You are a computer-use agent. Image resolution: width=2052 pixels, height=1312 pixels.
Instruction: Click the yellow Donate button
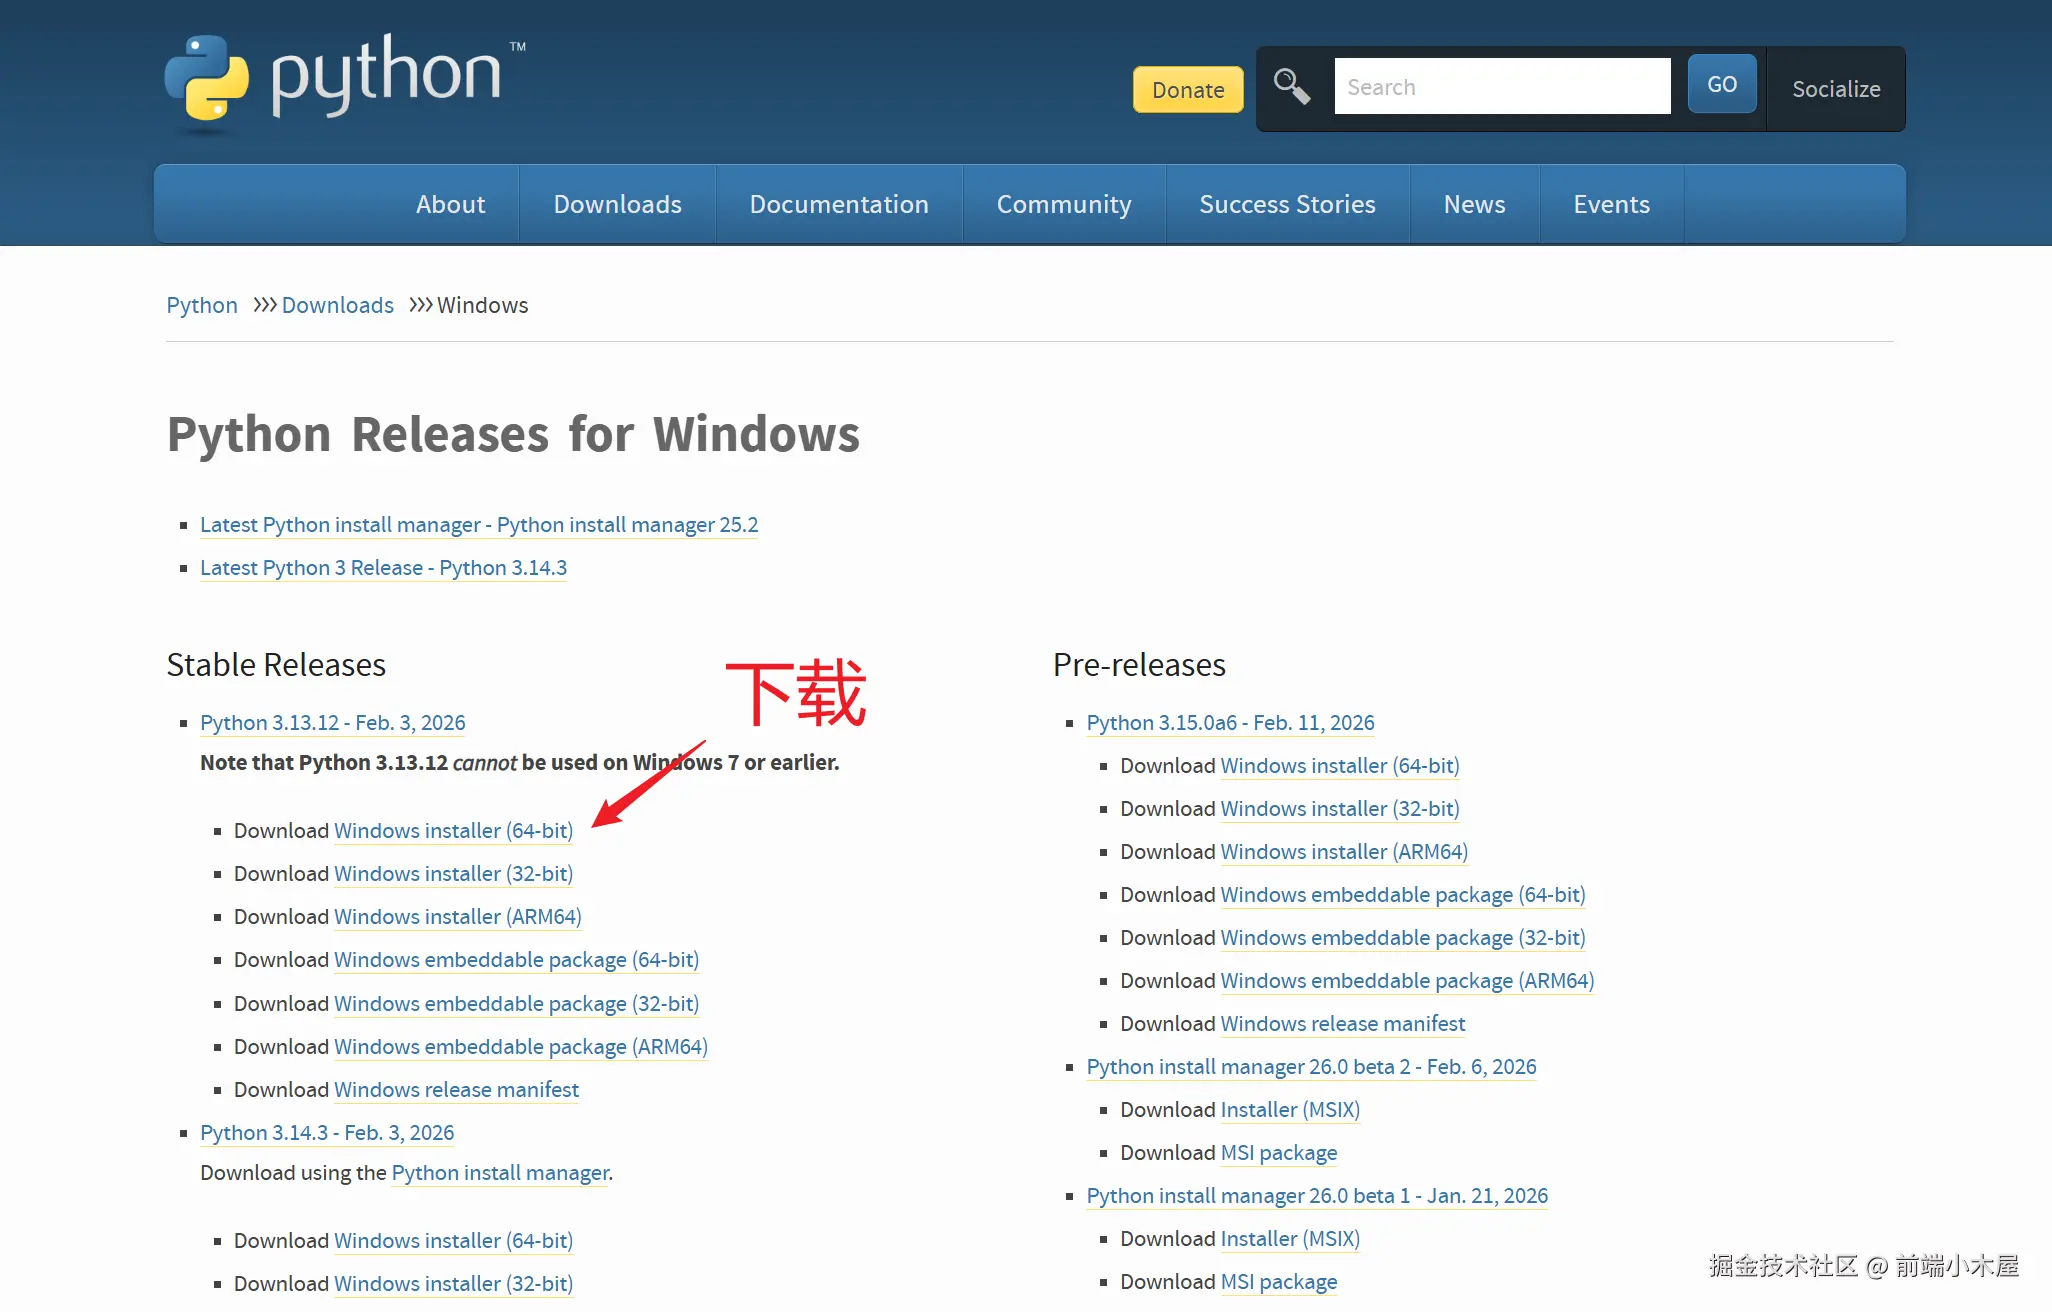[x=1187, y=90]
